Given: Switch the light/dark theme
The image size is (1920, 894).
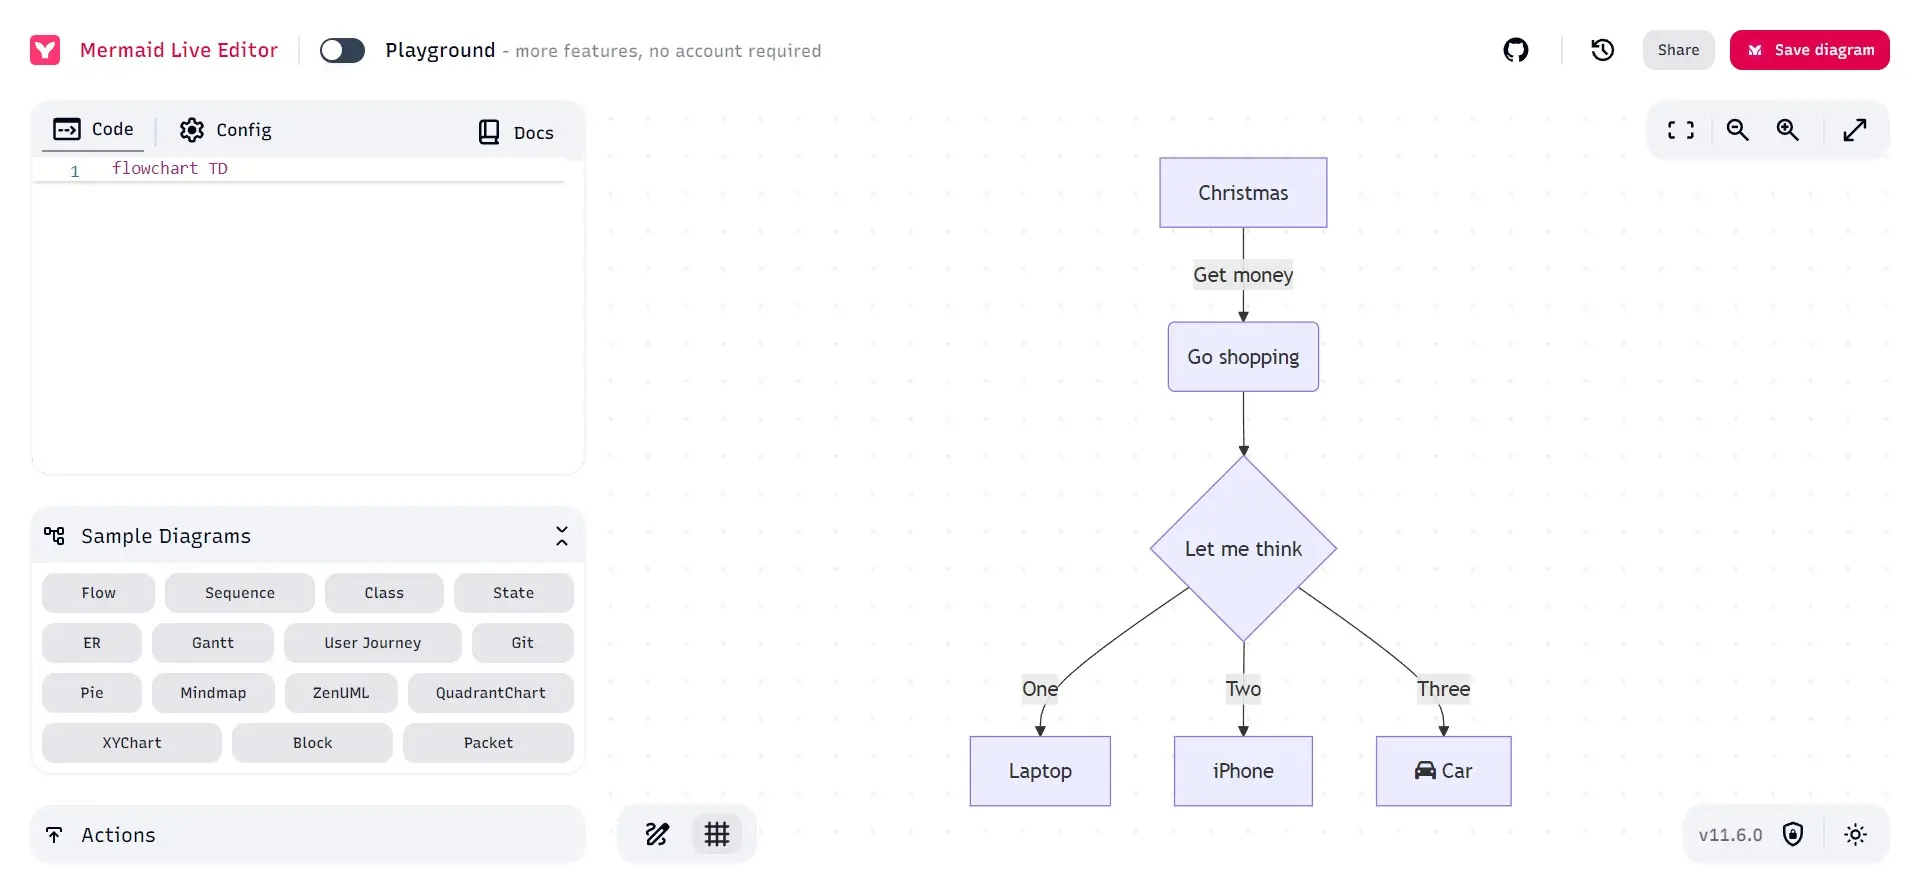Looking at the screenshot, I should [1855, 835].
